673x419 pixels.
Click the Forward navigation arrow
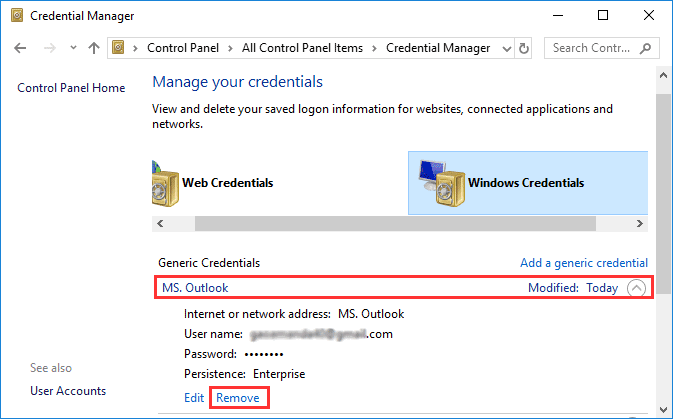(50, 48)
